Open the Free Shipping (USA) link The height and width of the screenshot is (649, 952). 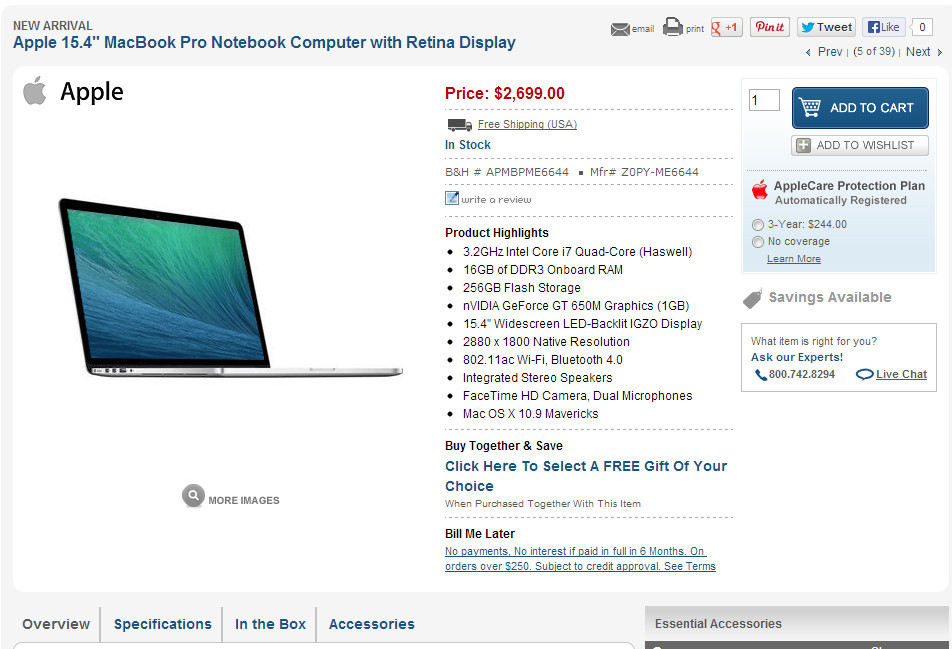pyautogui.click(x=527, y=124)
